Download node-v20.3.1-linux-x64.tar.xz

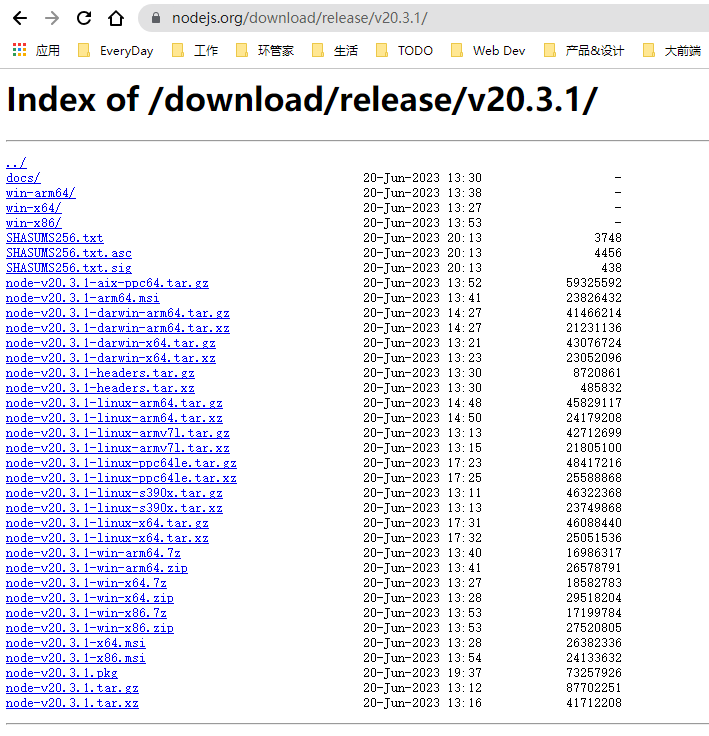[x=107, y=538]
